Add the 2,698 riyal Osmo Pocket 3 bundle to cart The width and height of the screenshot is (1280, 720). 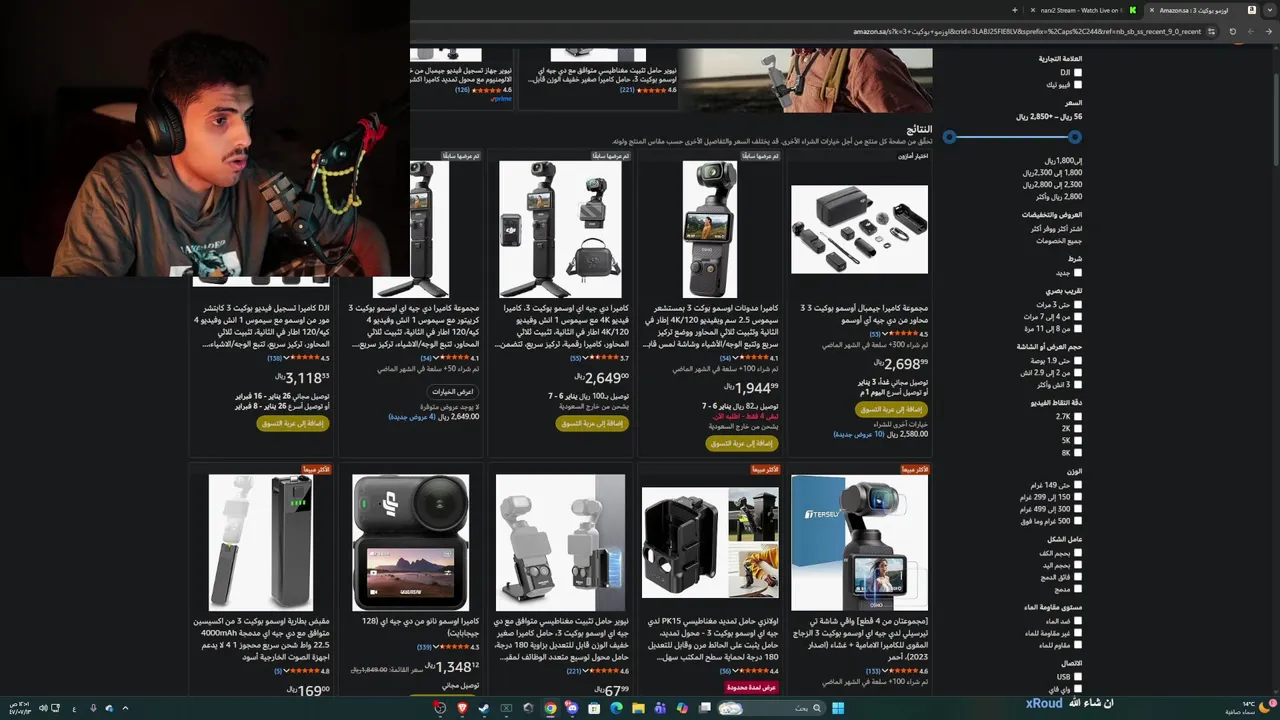(x=891, y=409)
